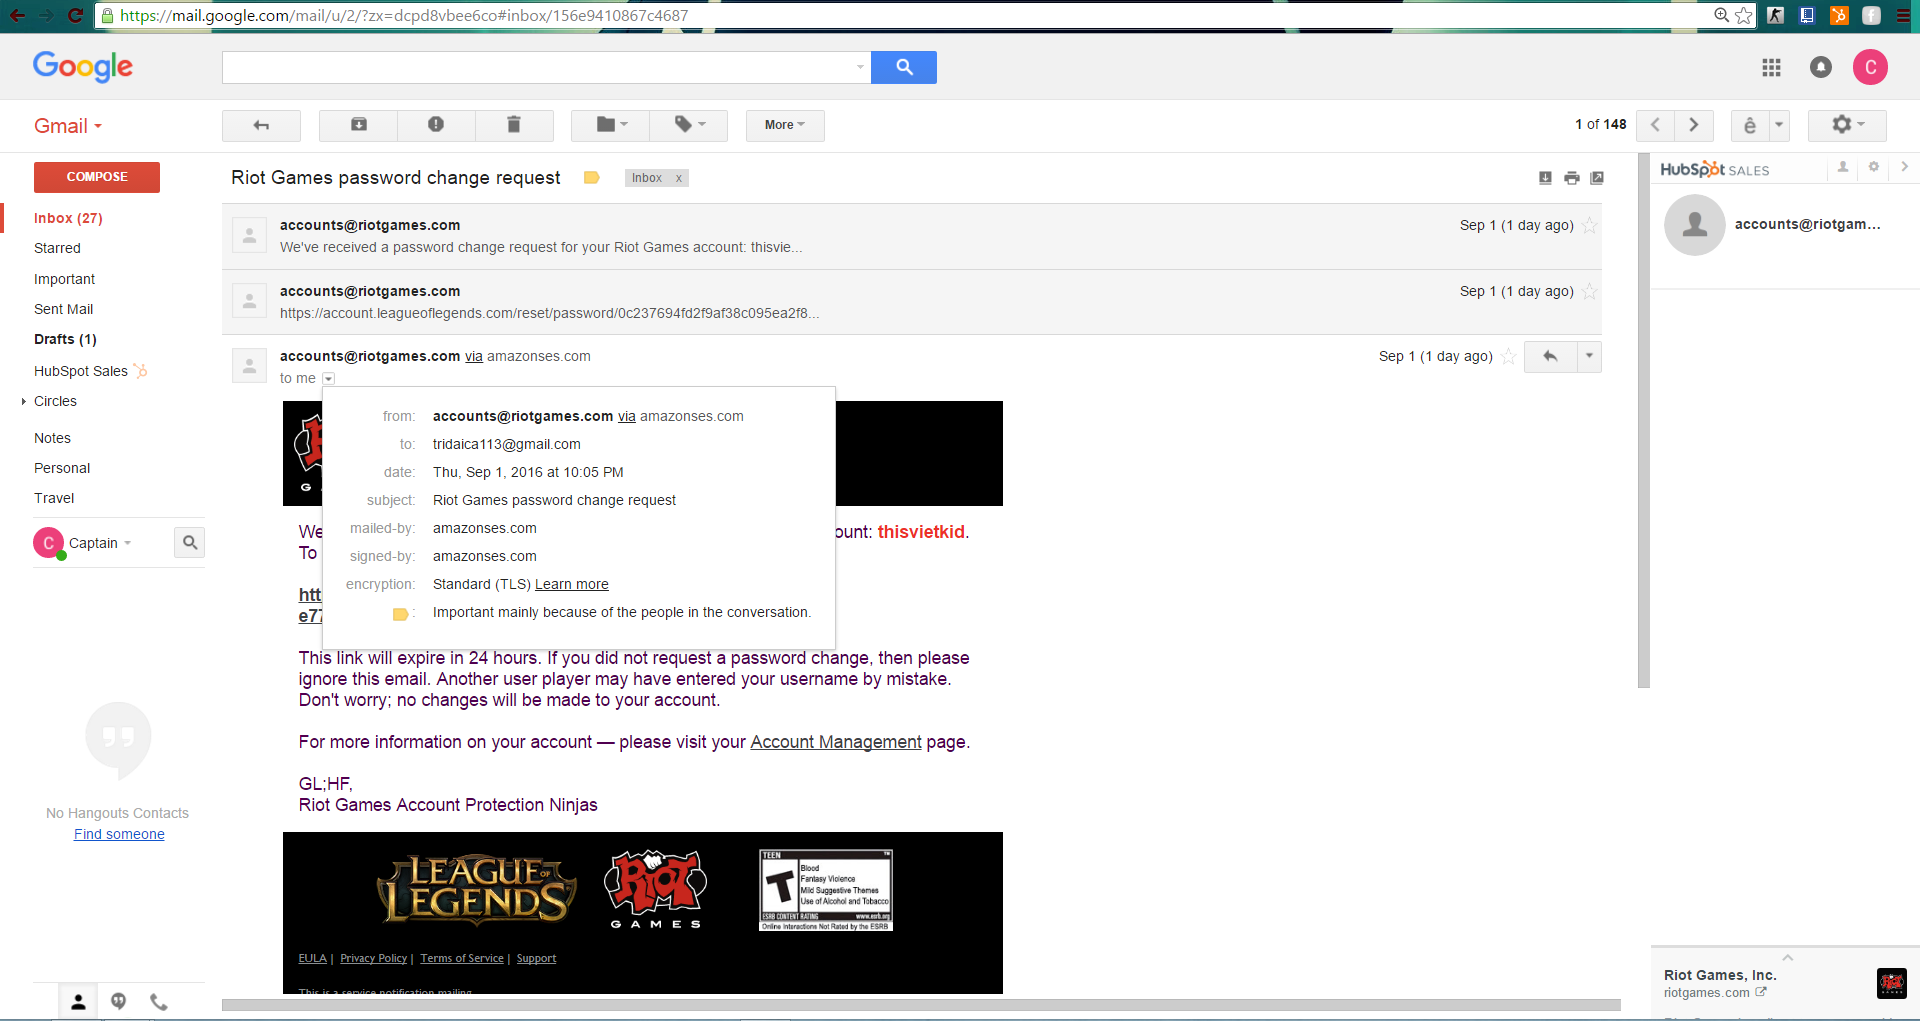
Task: Open Drafts (1) folder
Action: (65, 339)
